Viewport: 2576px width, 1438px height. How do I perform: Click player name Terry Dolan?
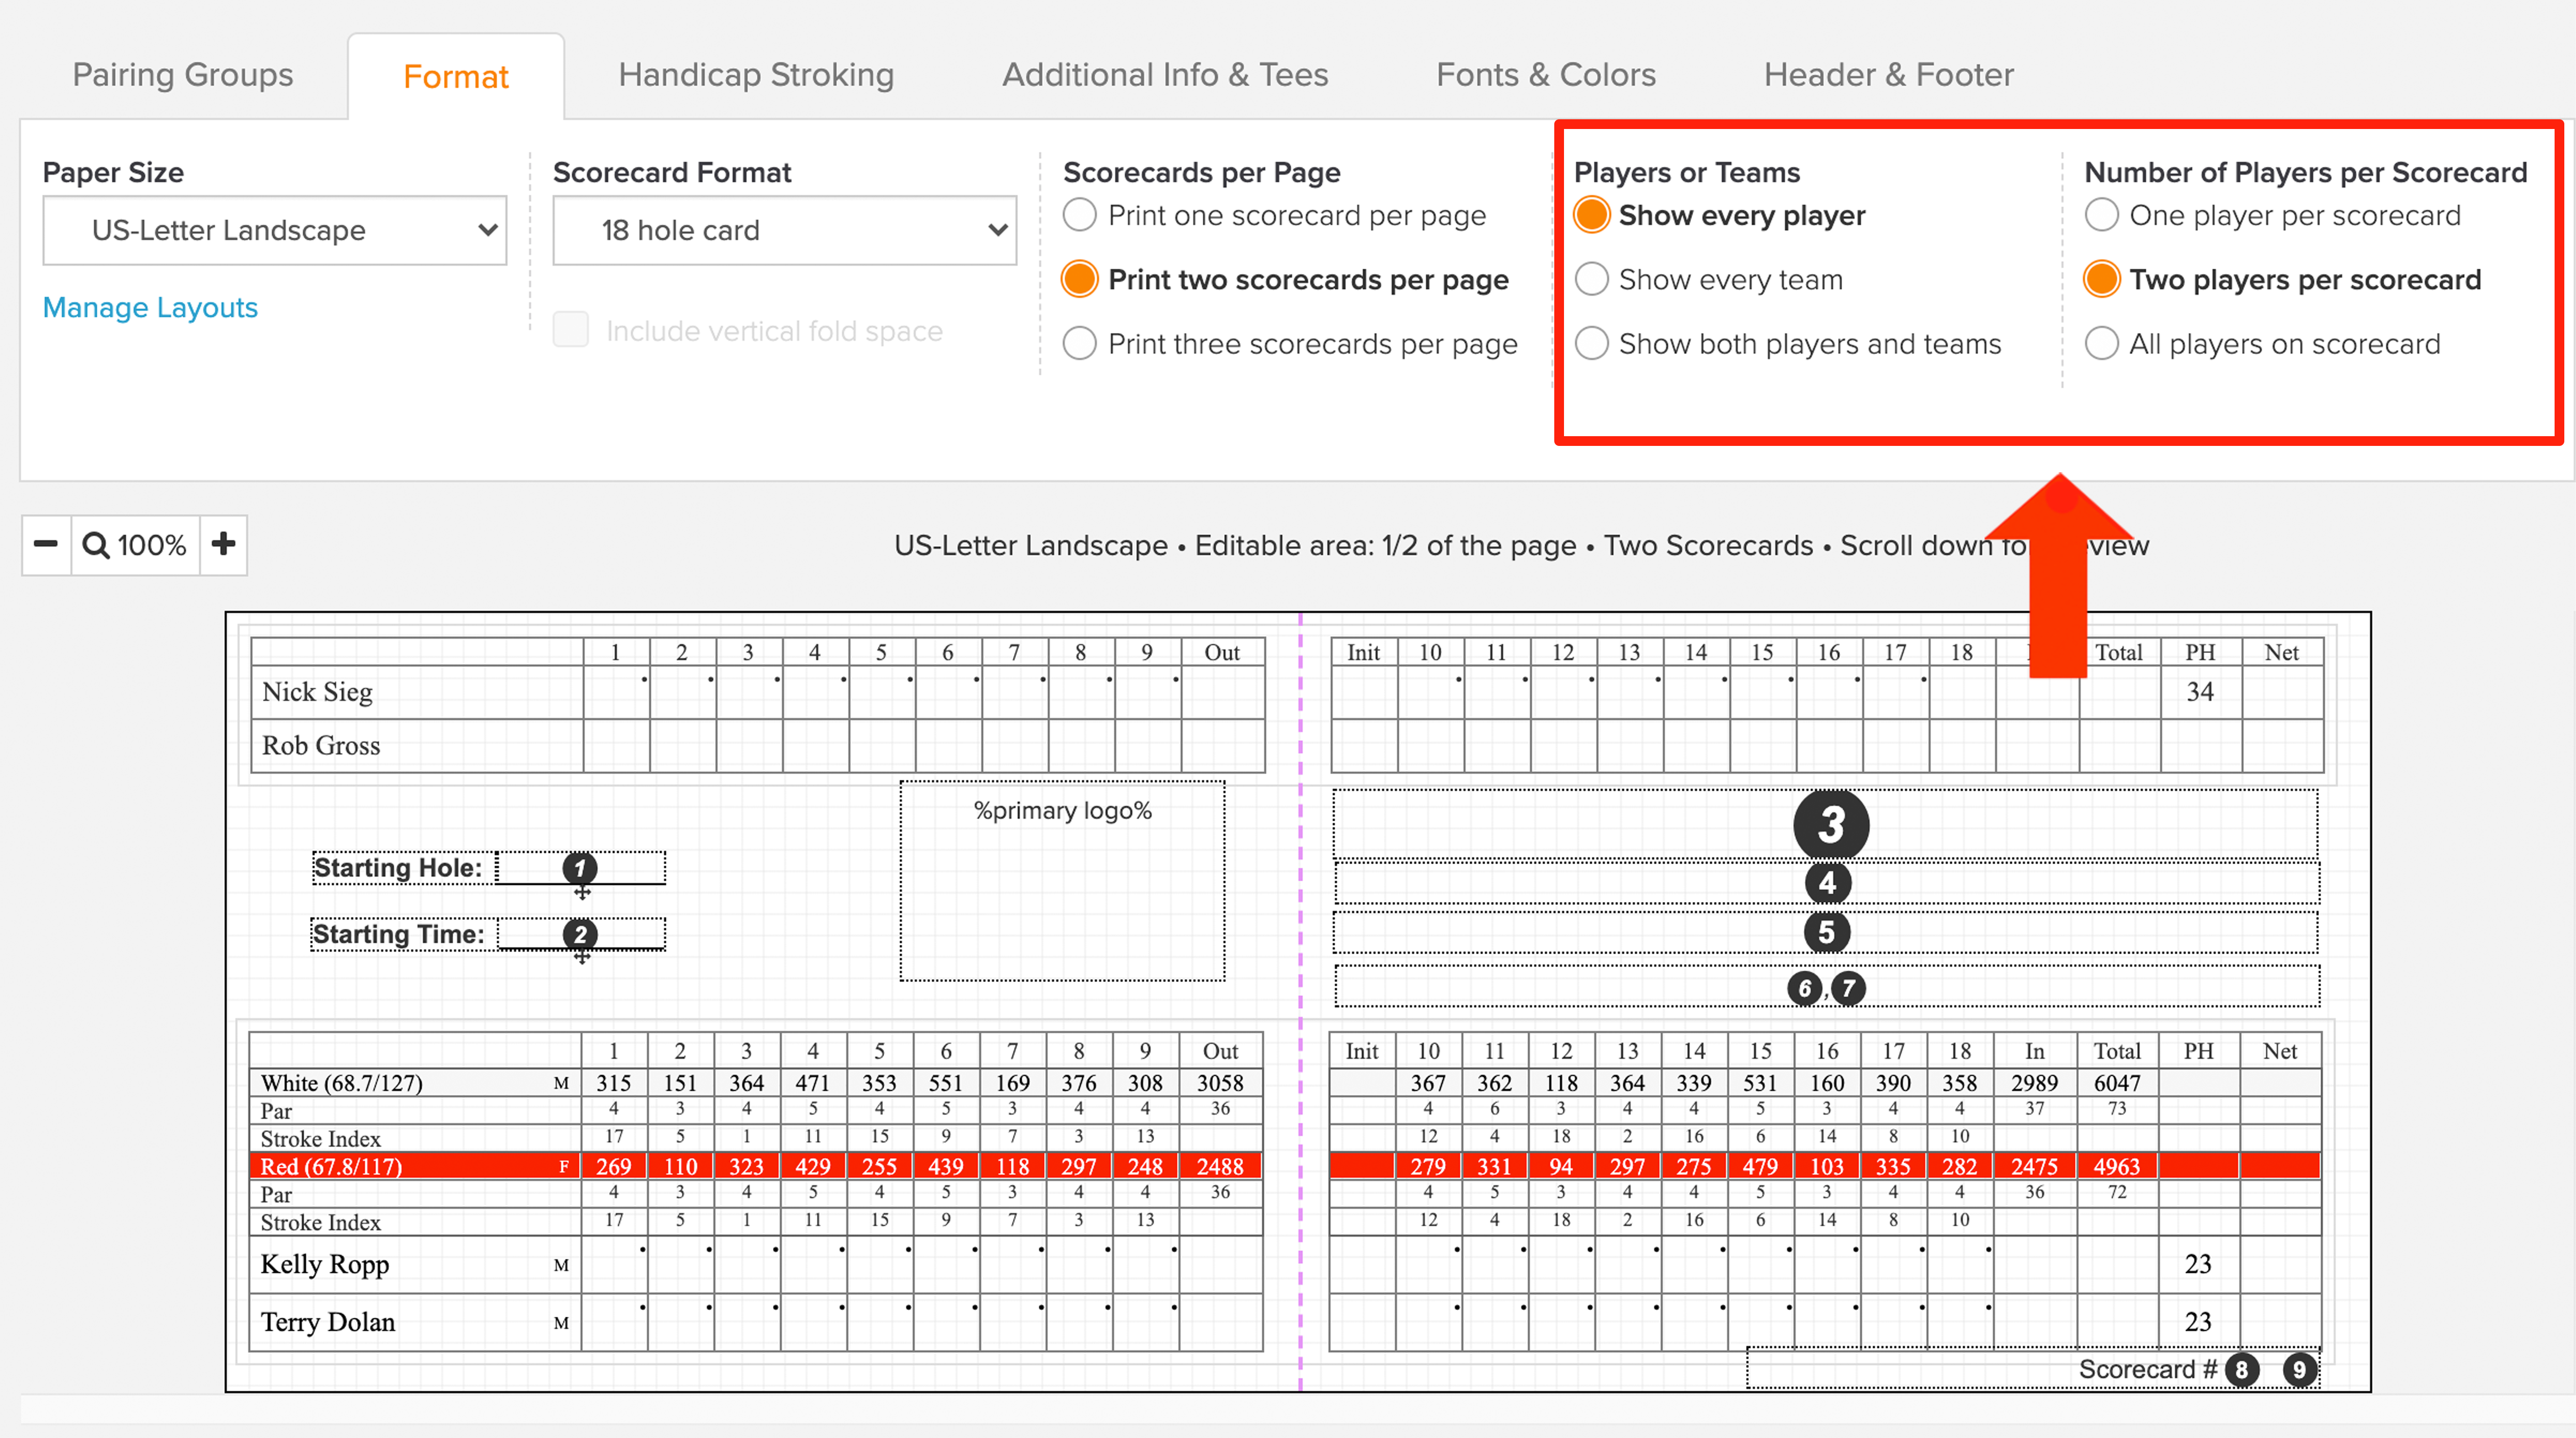point(328,1322)
